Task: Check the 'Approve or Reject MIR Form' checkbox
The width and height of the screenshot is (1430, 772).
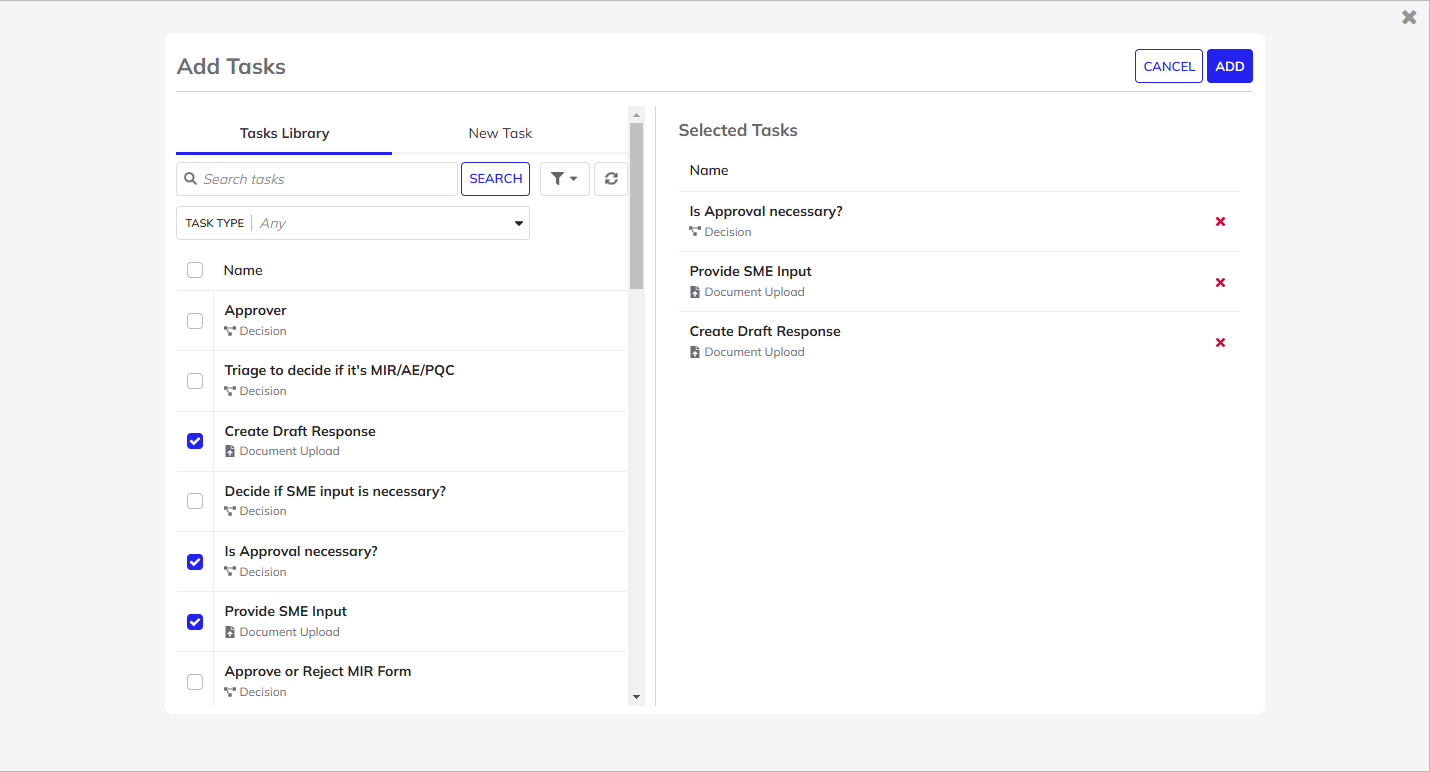Action: (195, 682)
